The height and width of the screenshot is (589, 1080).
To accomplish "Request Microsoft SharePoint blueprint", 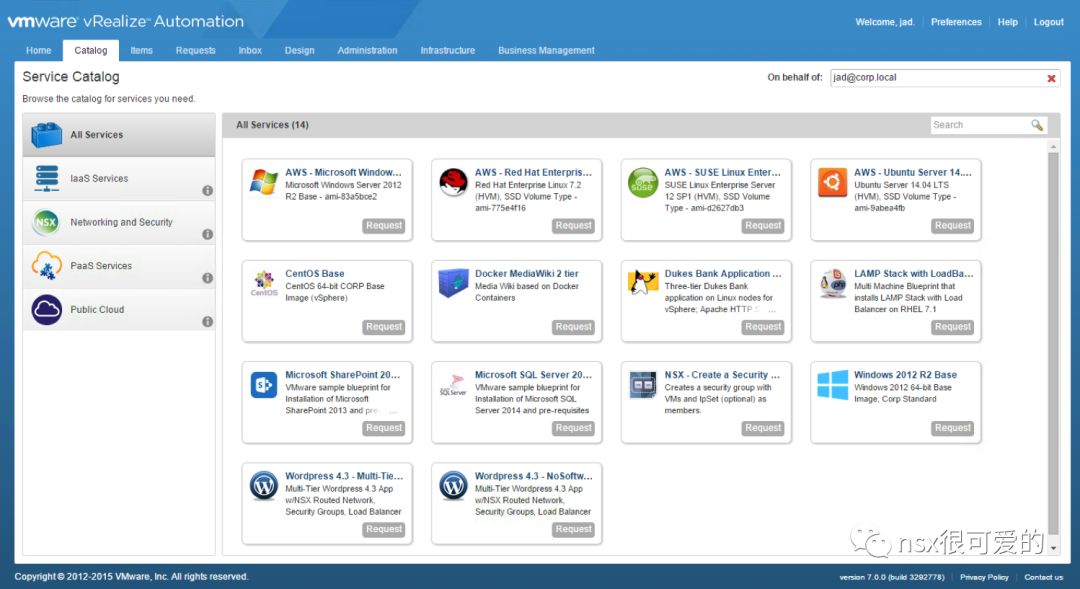I will pyautogui.click(x=384, y=428).
